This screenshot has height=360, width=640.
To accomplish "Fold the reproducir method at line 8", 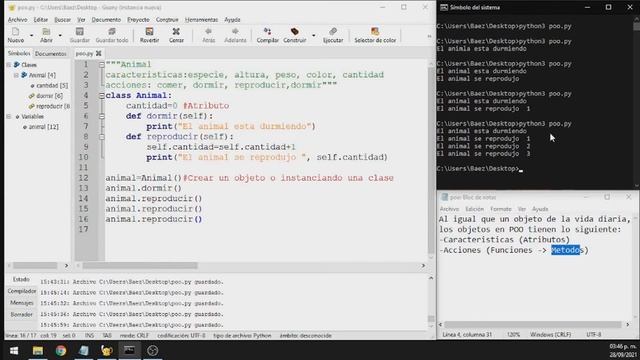I will [102, 137].
